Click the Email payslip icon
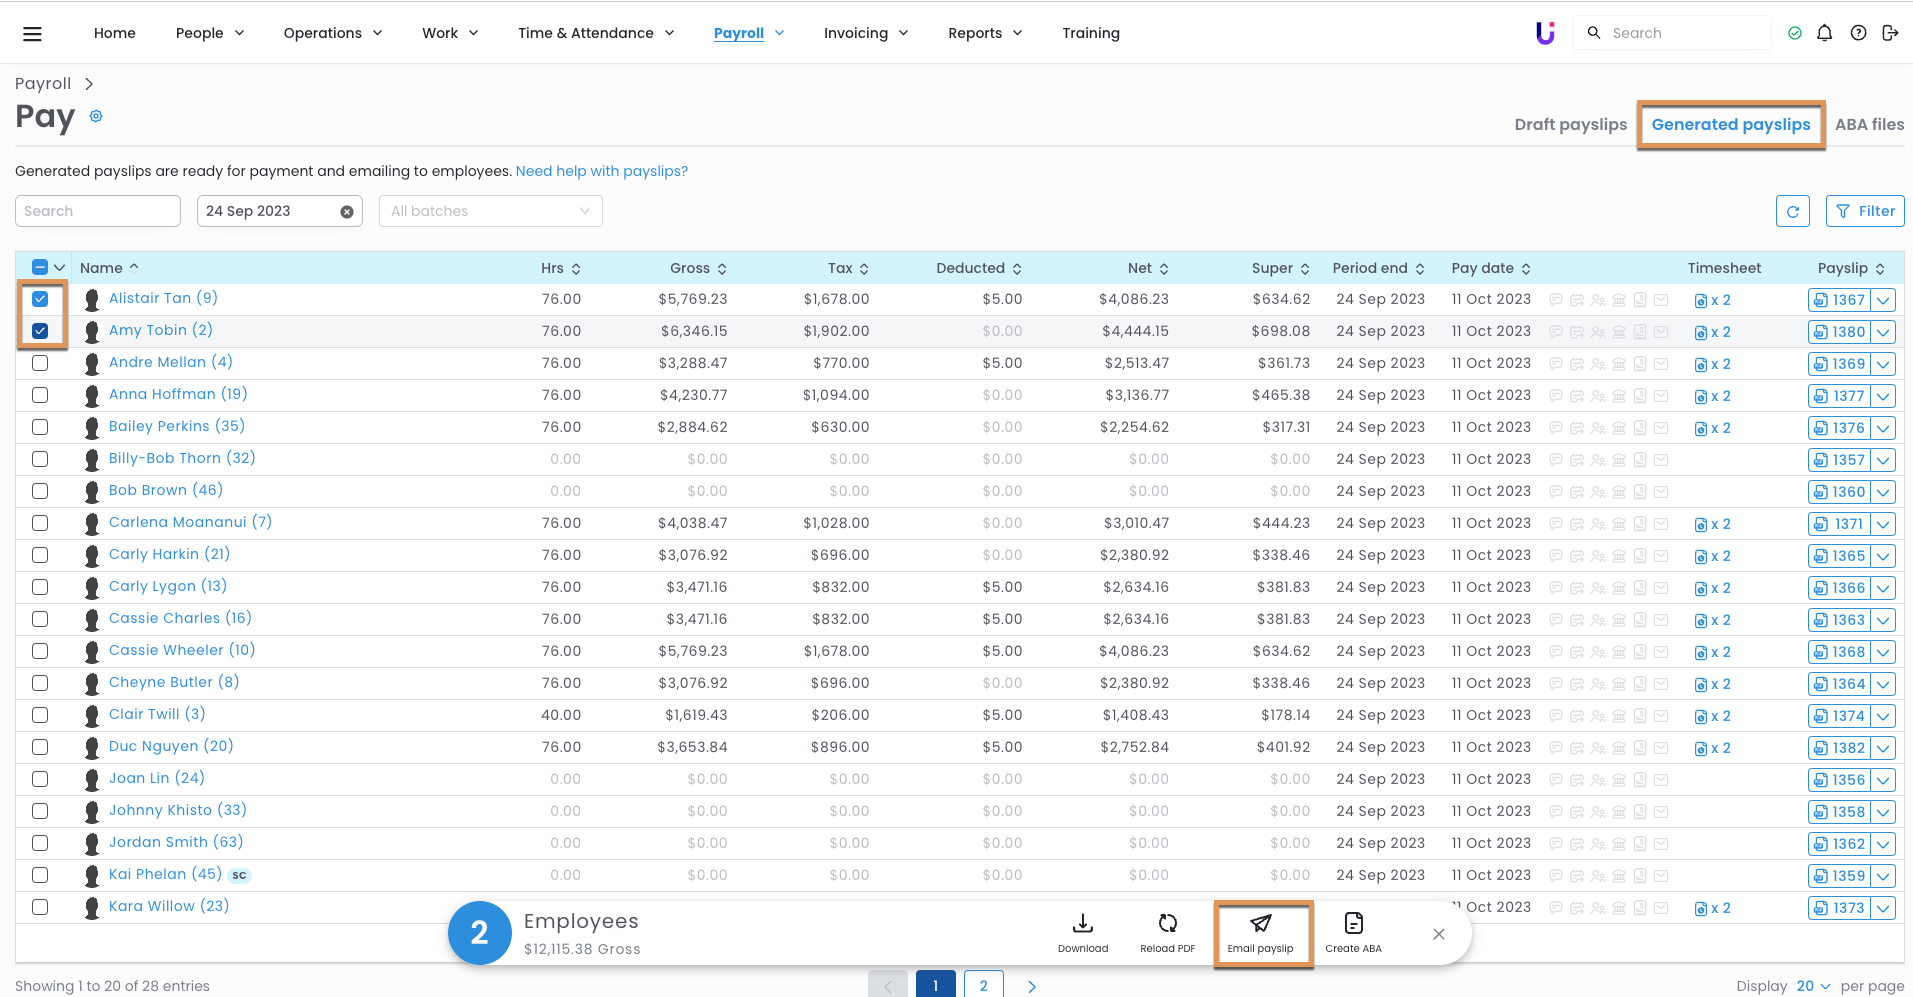The height and width of the screenshot is (997, 1913). coord(1260,924)
